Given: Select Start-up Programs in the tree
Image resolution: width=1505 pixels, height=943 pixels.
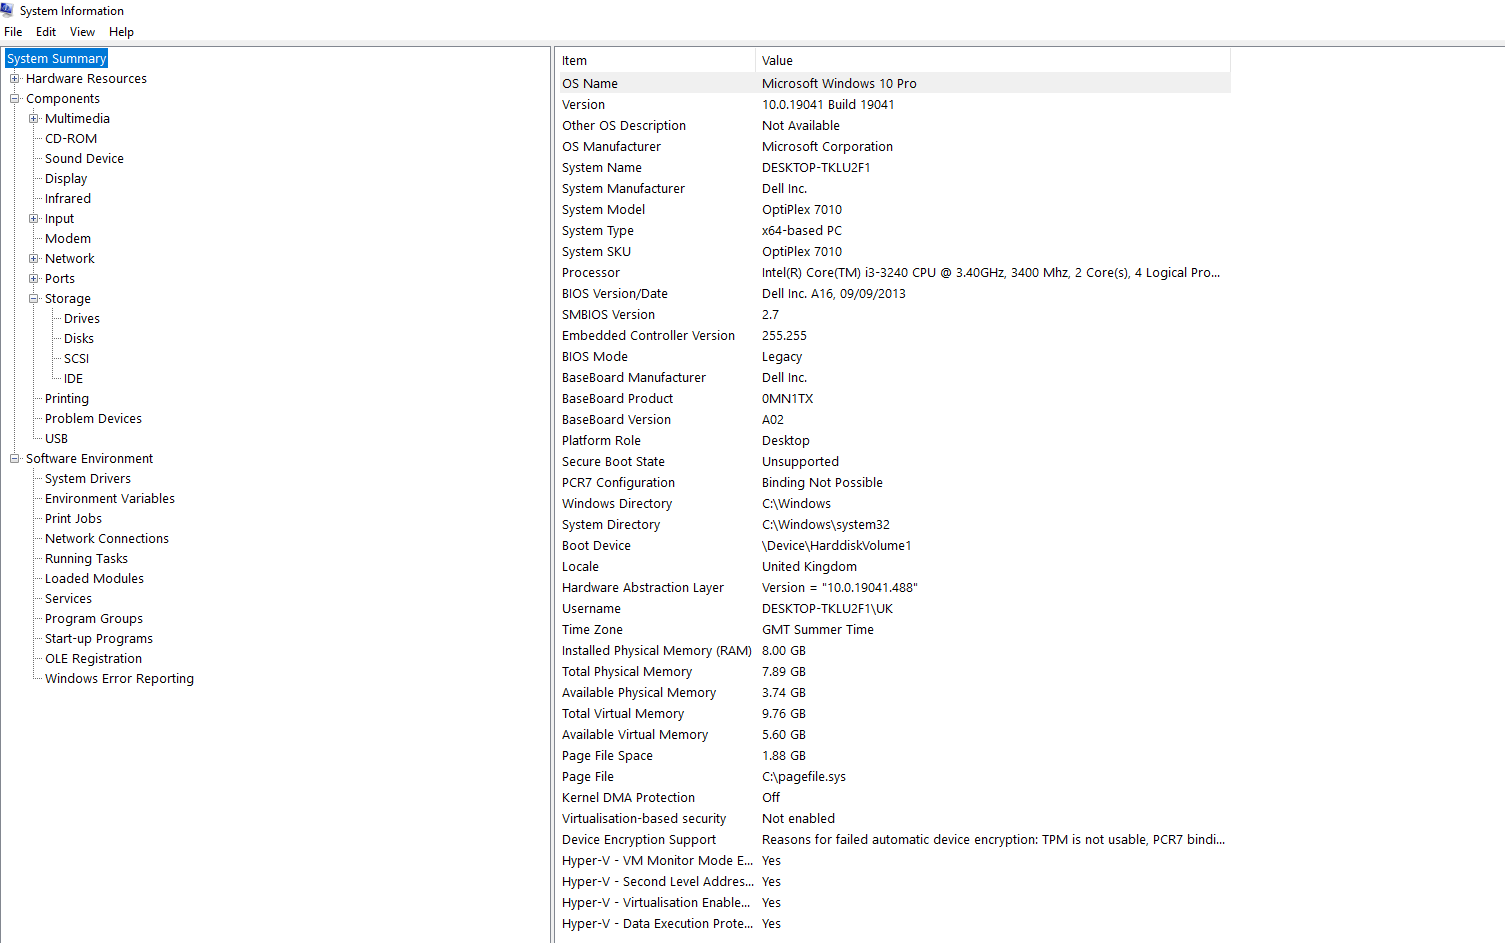Looking at the screenshot, I should tap(98, 639).
